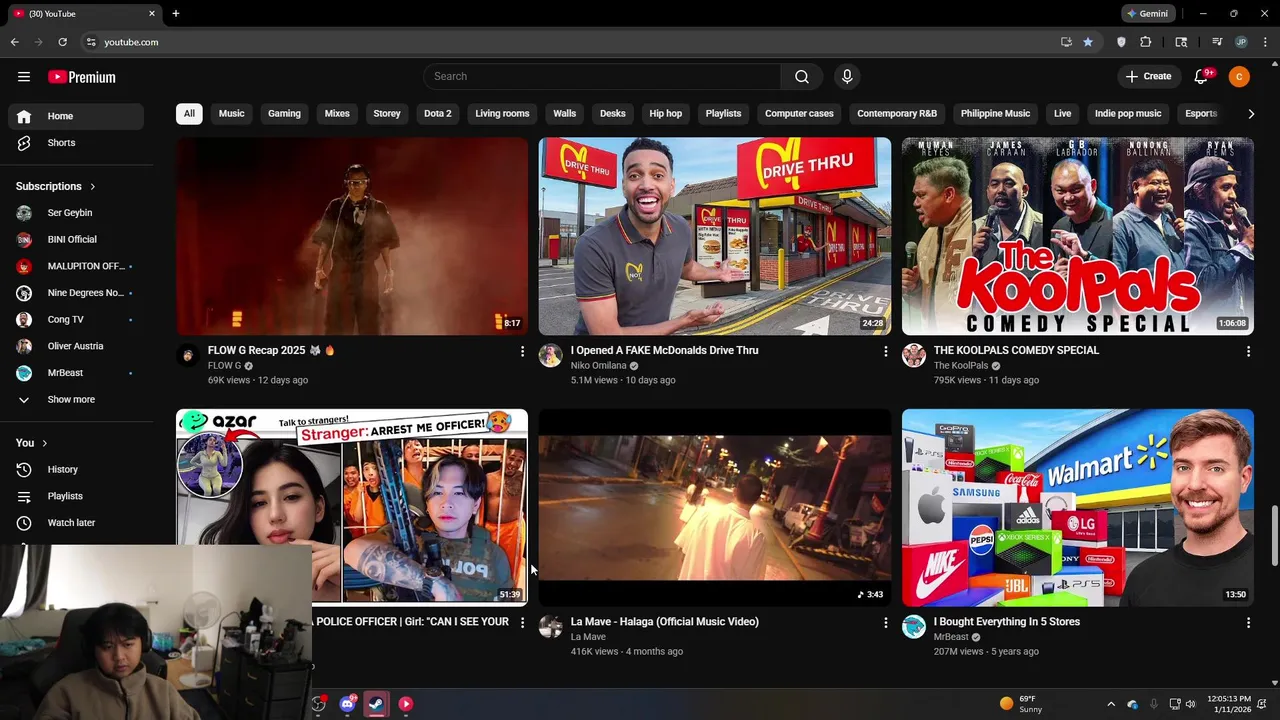This screenshot has height=720, width=1280.
Task: Reload the page in Chrome
Action: [62, 42]
